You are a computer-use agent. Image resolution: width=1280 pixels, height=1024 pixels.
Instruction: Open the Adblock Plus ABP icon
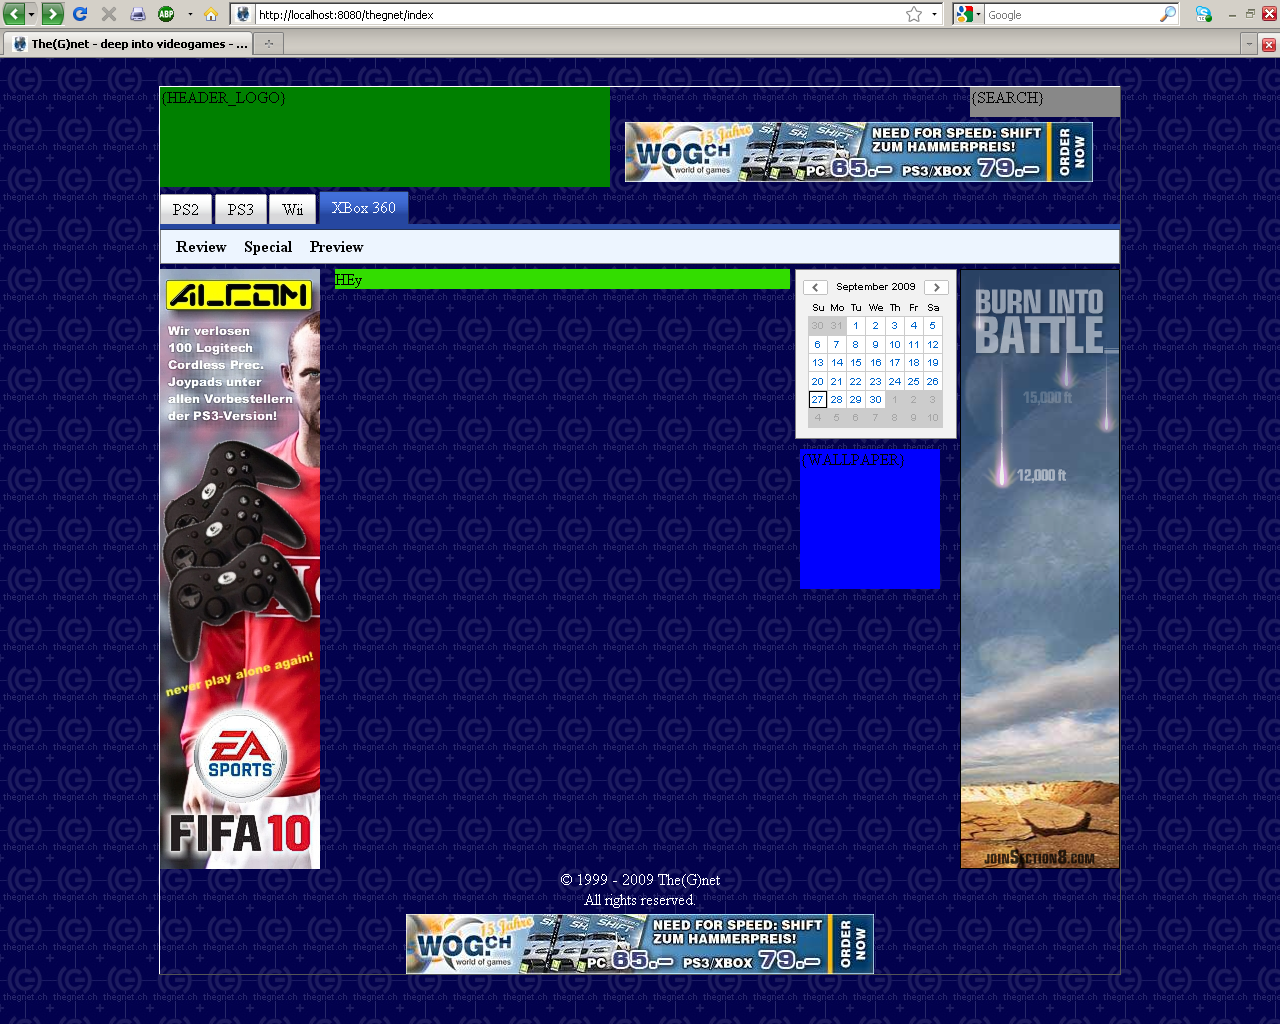tap(166, 14)
